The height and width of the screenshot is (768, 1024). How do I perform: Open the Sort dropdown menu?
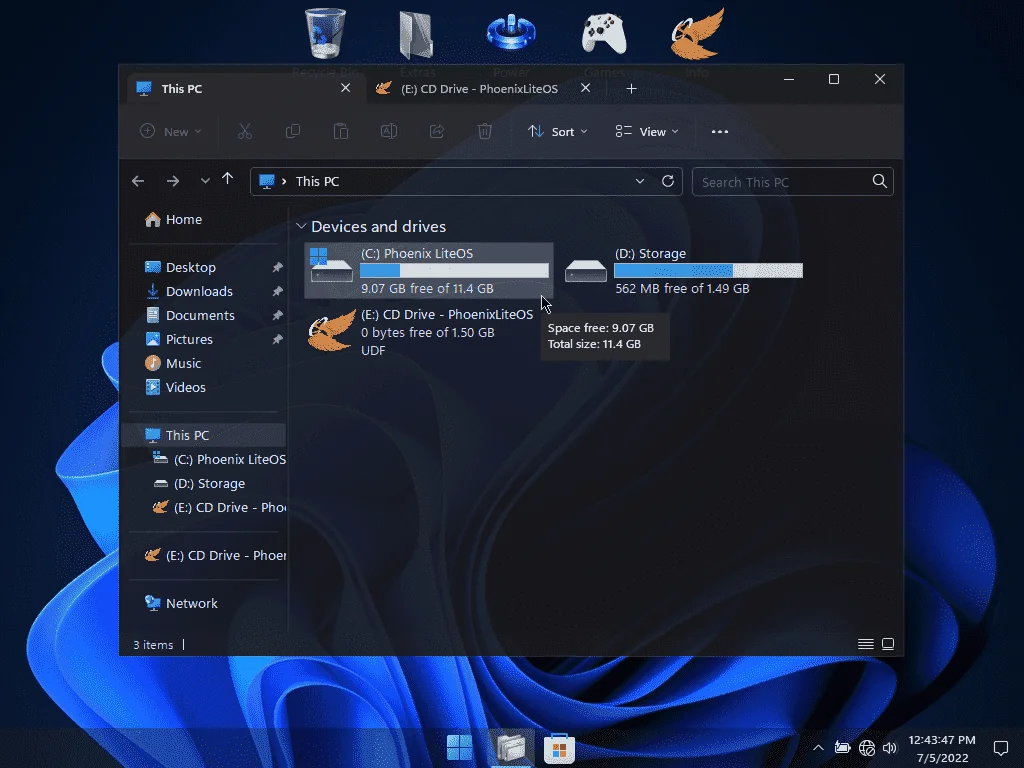coord(557,131)
